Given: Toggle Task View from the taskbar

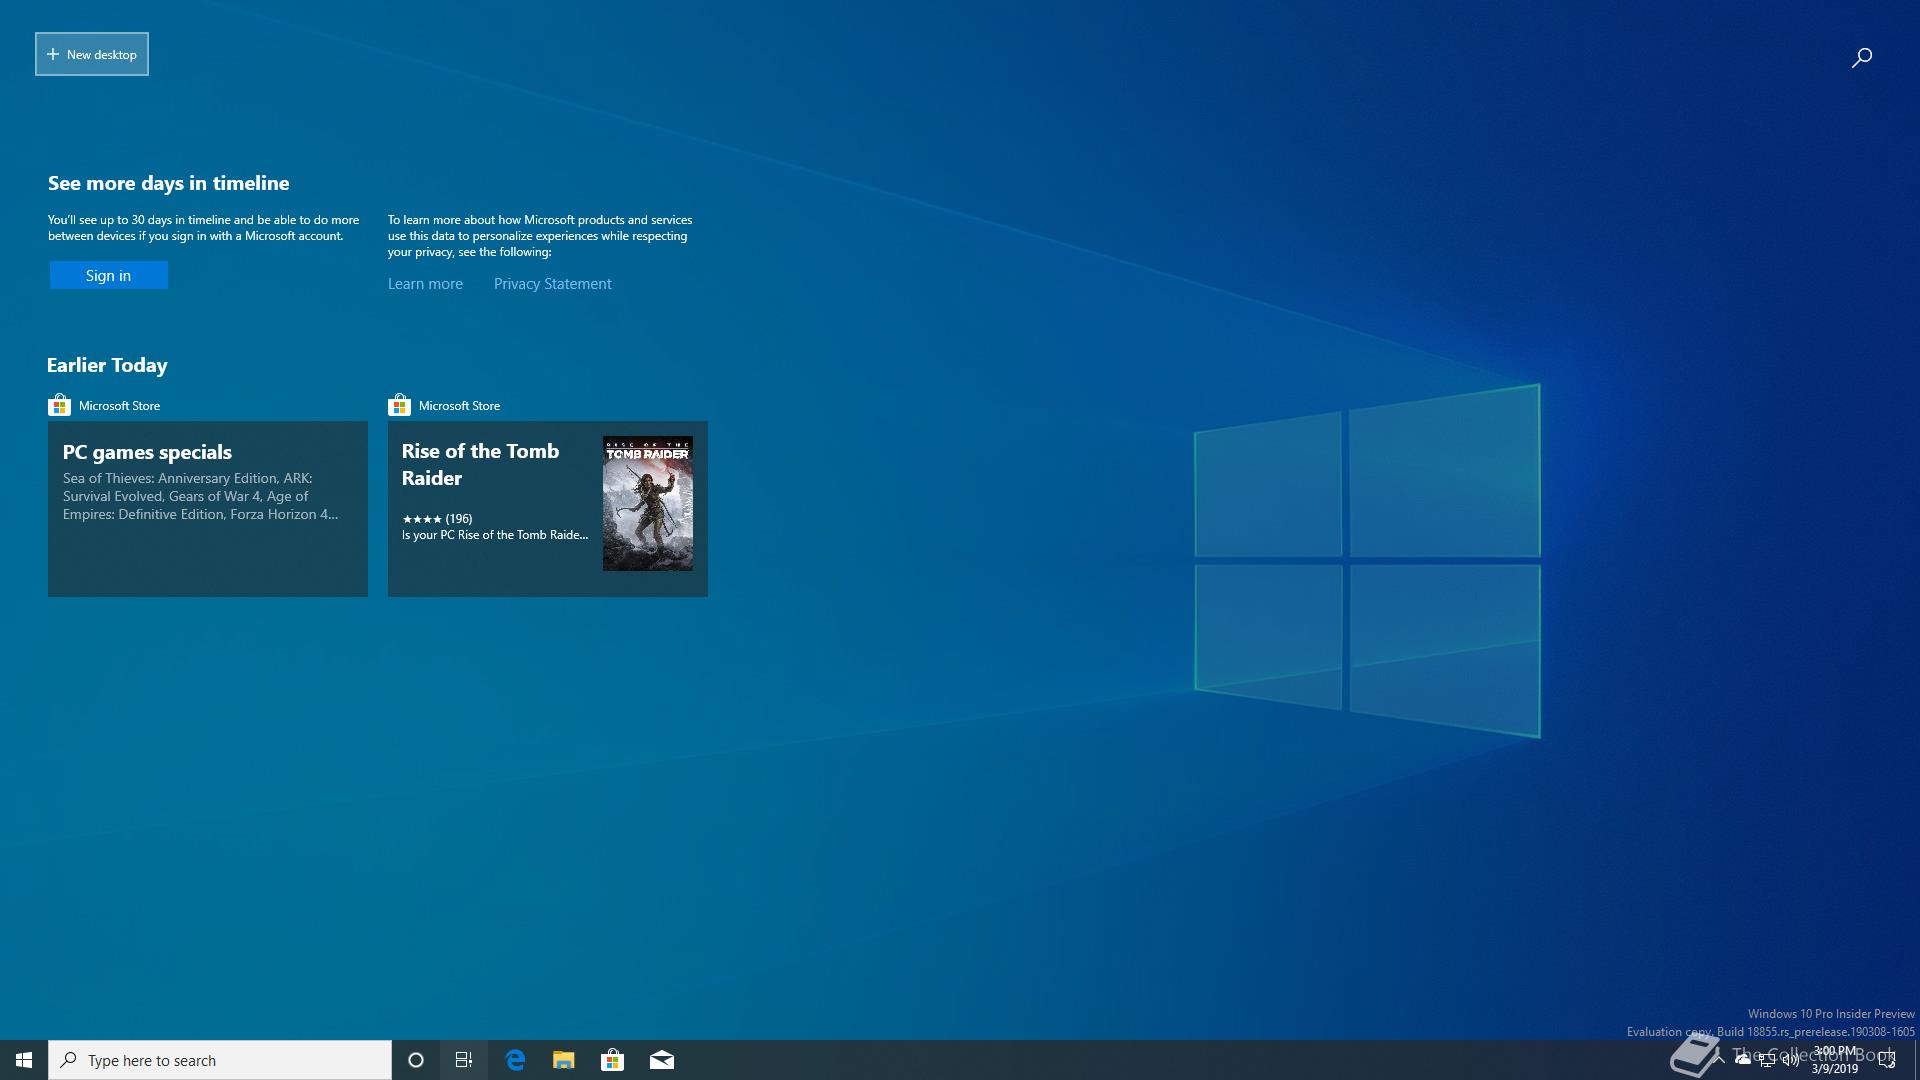Looking at the screenshot, I should [464, 1060].
